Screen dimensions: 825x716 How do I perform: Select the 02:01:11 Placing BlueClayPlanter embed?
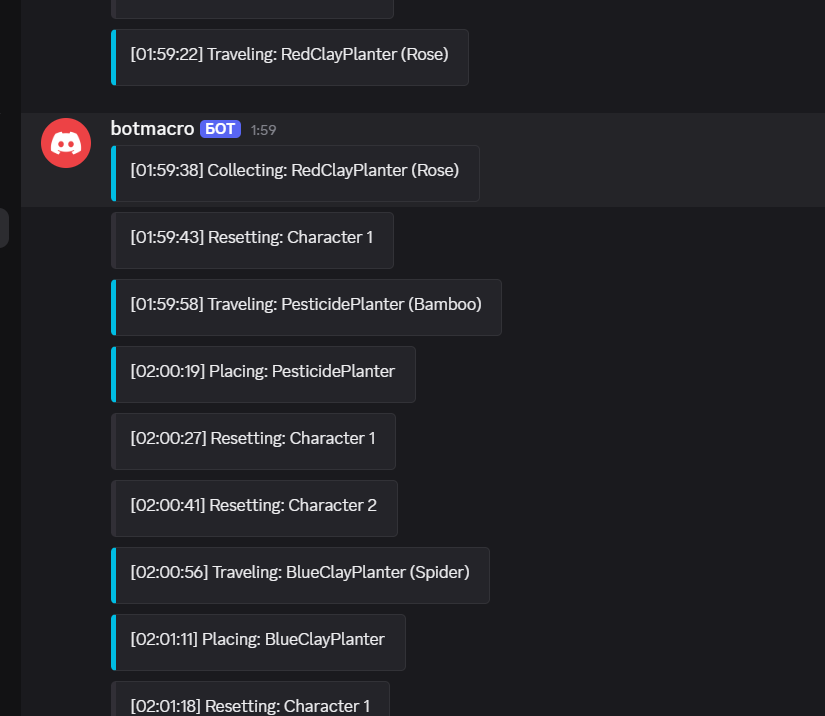click(258, 640)
